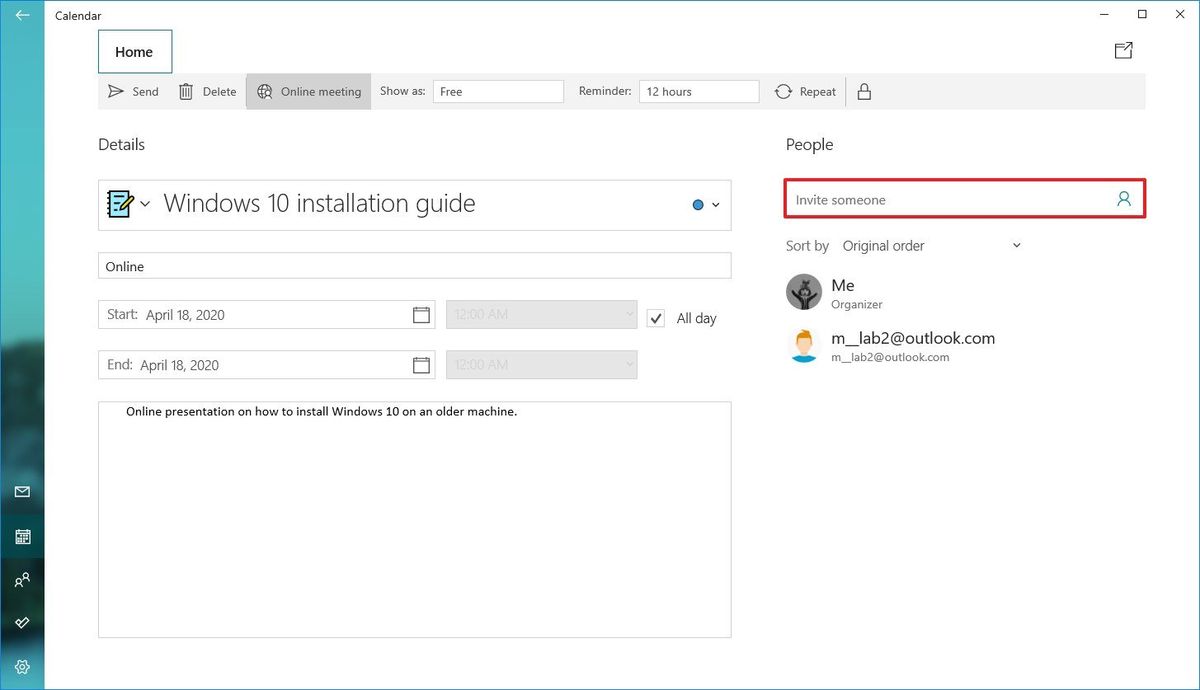Screen dimensions: 1200x690
Task: Expand the Sort by Original order dropdown
Action: tap(931, 246)
